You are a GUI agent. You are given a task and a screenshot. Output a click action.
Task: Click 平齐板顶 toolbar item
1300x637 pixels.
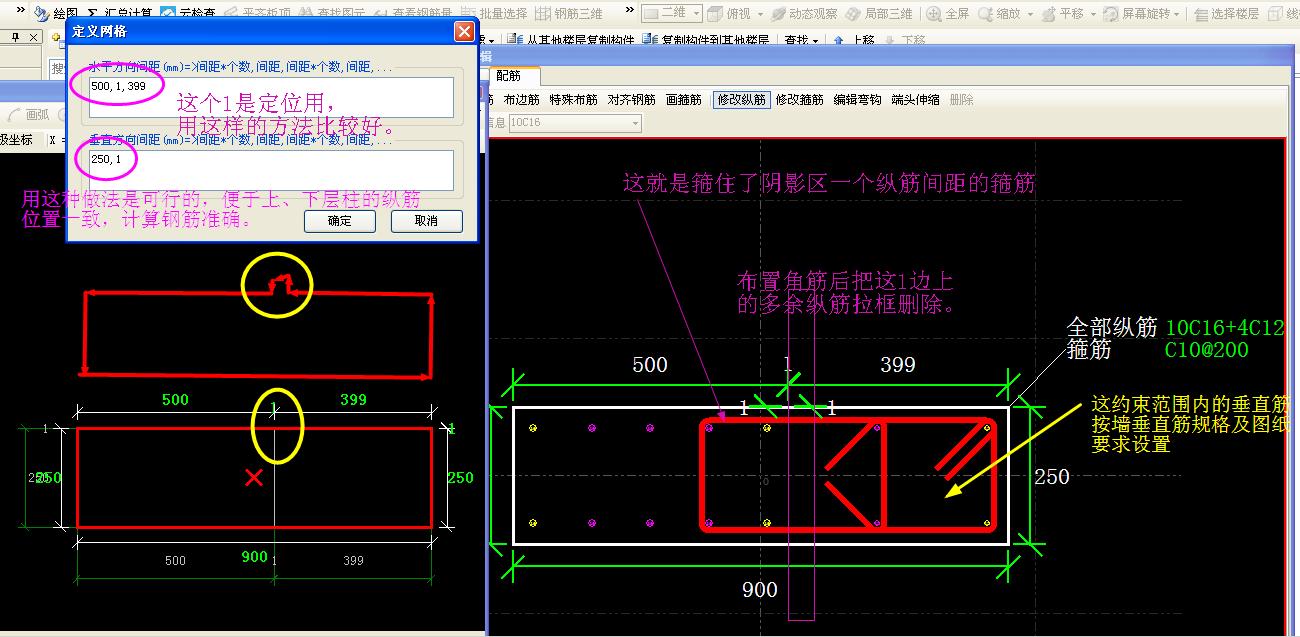coord(255,14)
